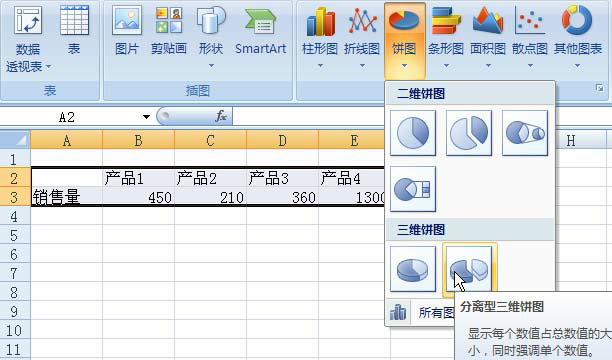Expand the area chart dropdown arrow
This screenshot has width=612, height=360.
pos(488,66)
